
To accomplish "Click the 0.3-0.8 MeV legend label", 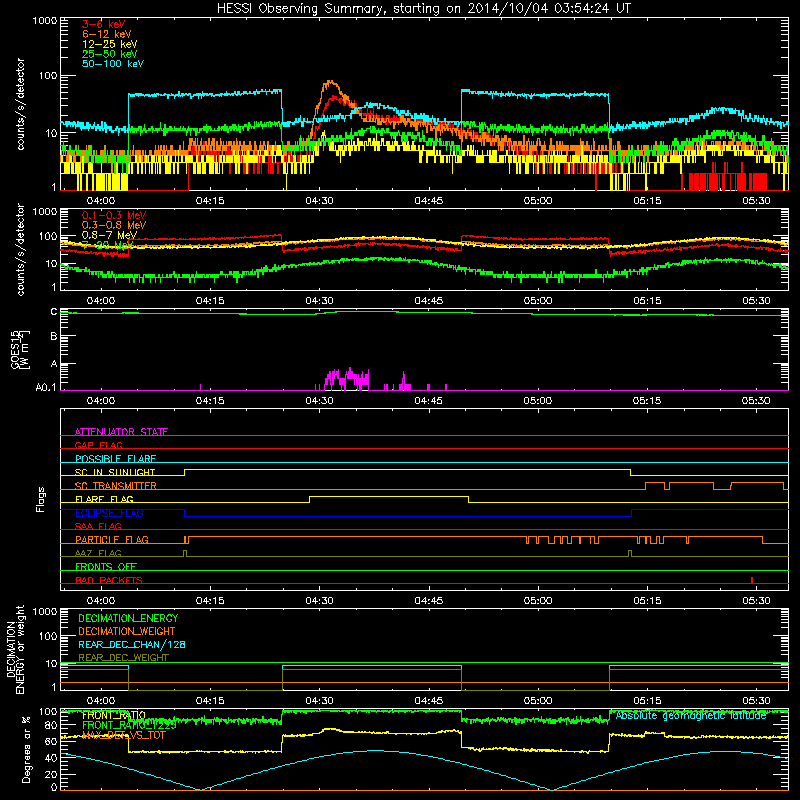I will coord(114,225).
